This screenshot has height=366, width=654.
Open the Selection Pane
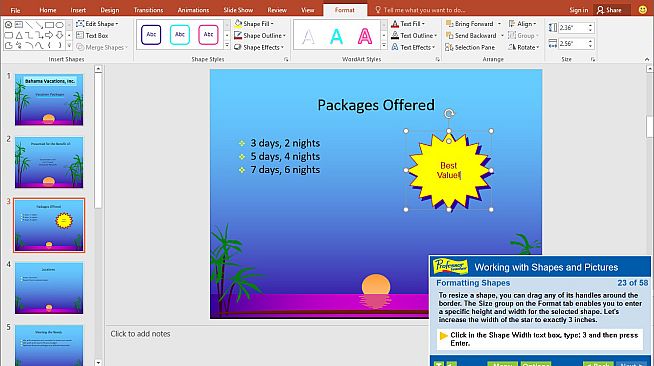[x=470, y=47]
